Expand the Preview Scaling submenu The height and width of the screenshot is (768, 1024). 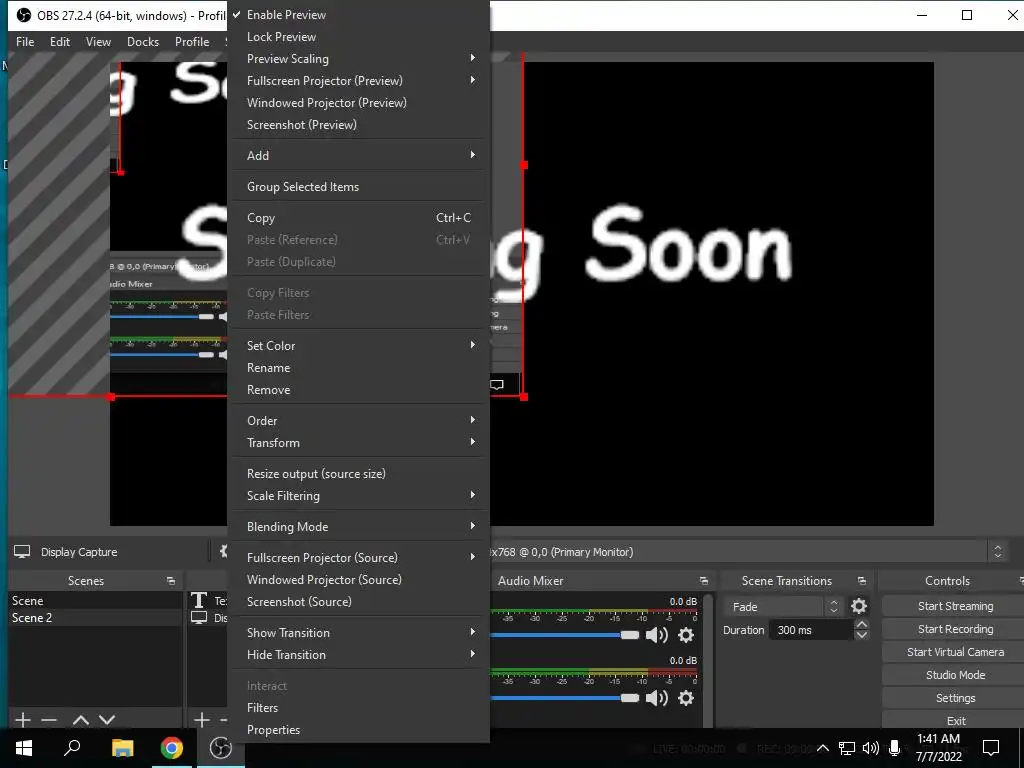pyautogui.click(x=359, y=59)
